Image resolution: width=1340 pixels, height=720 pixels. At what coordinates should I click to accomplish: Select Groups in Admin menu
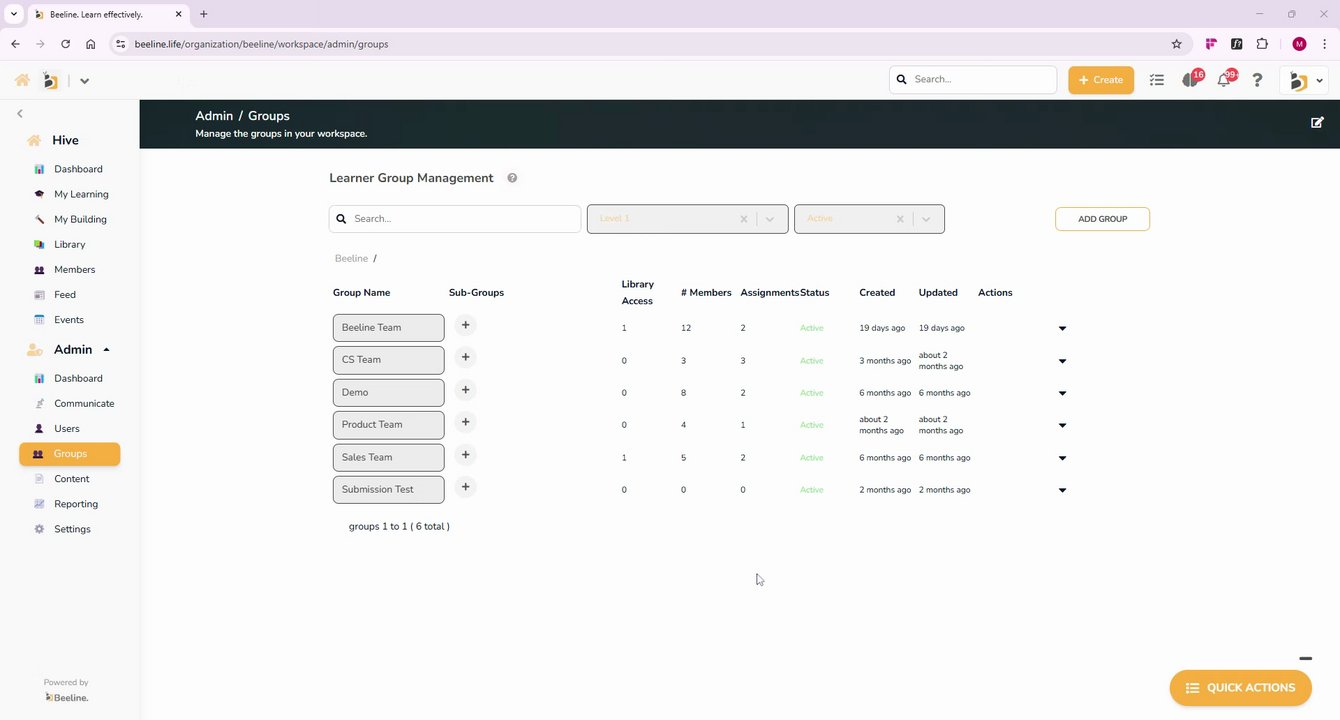[70, 454]
